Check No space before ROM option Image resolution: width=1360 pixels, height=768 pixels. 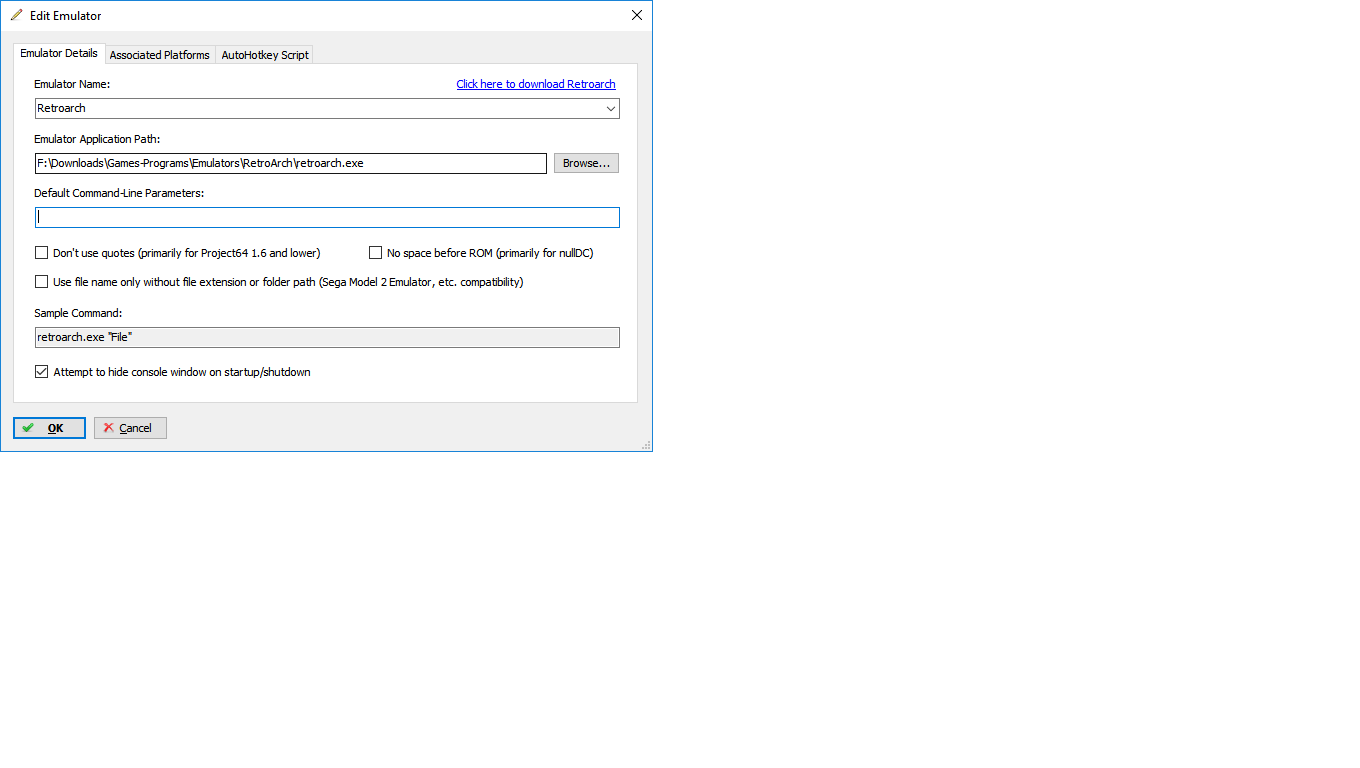point(376,253)
